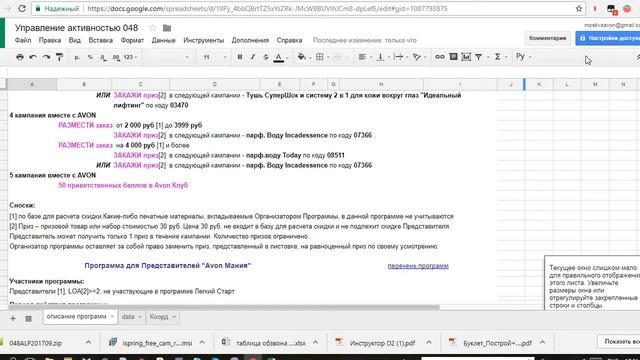Open downloaded Буклет_Построй pdf file
This screenshot has width=640, height=360.
pos(490,343)
